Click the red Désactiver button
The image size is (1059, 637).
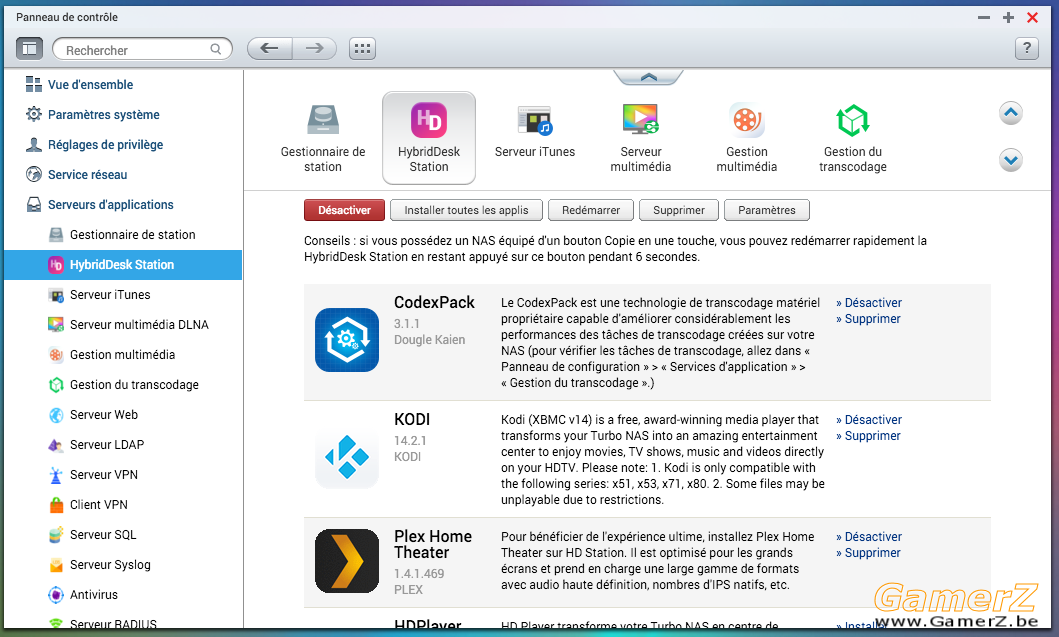coord(344,210)
